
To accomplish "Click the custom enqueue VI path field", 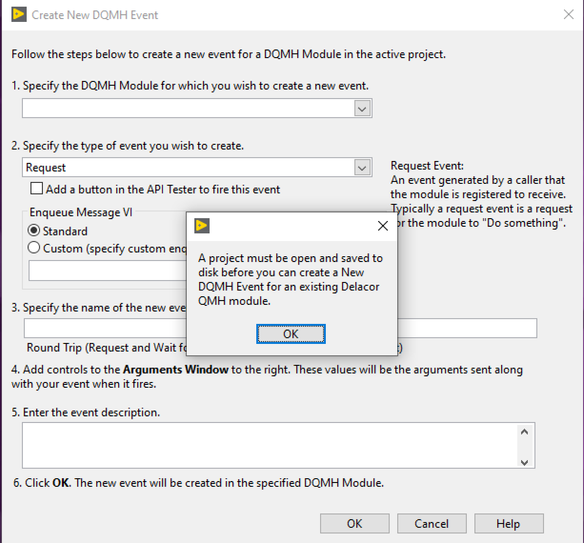I will click(108, 271).
